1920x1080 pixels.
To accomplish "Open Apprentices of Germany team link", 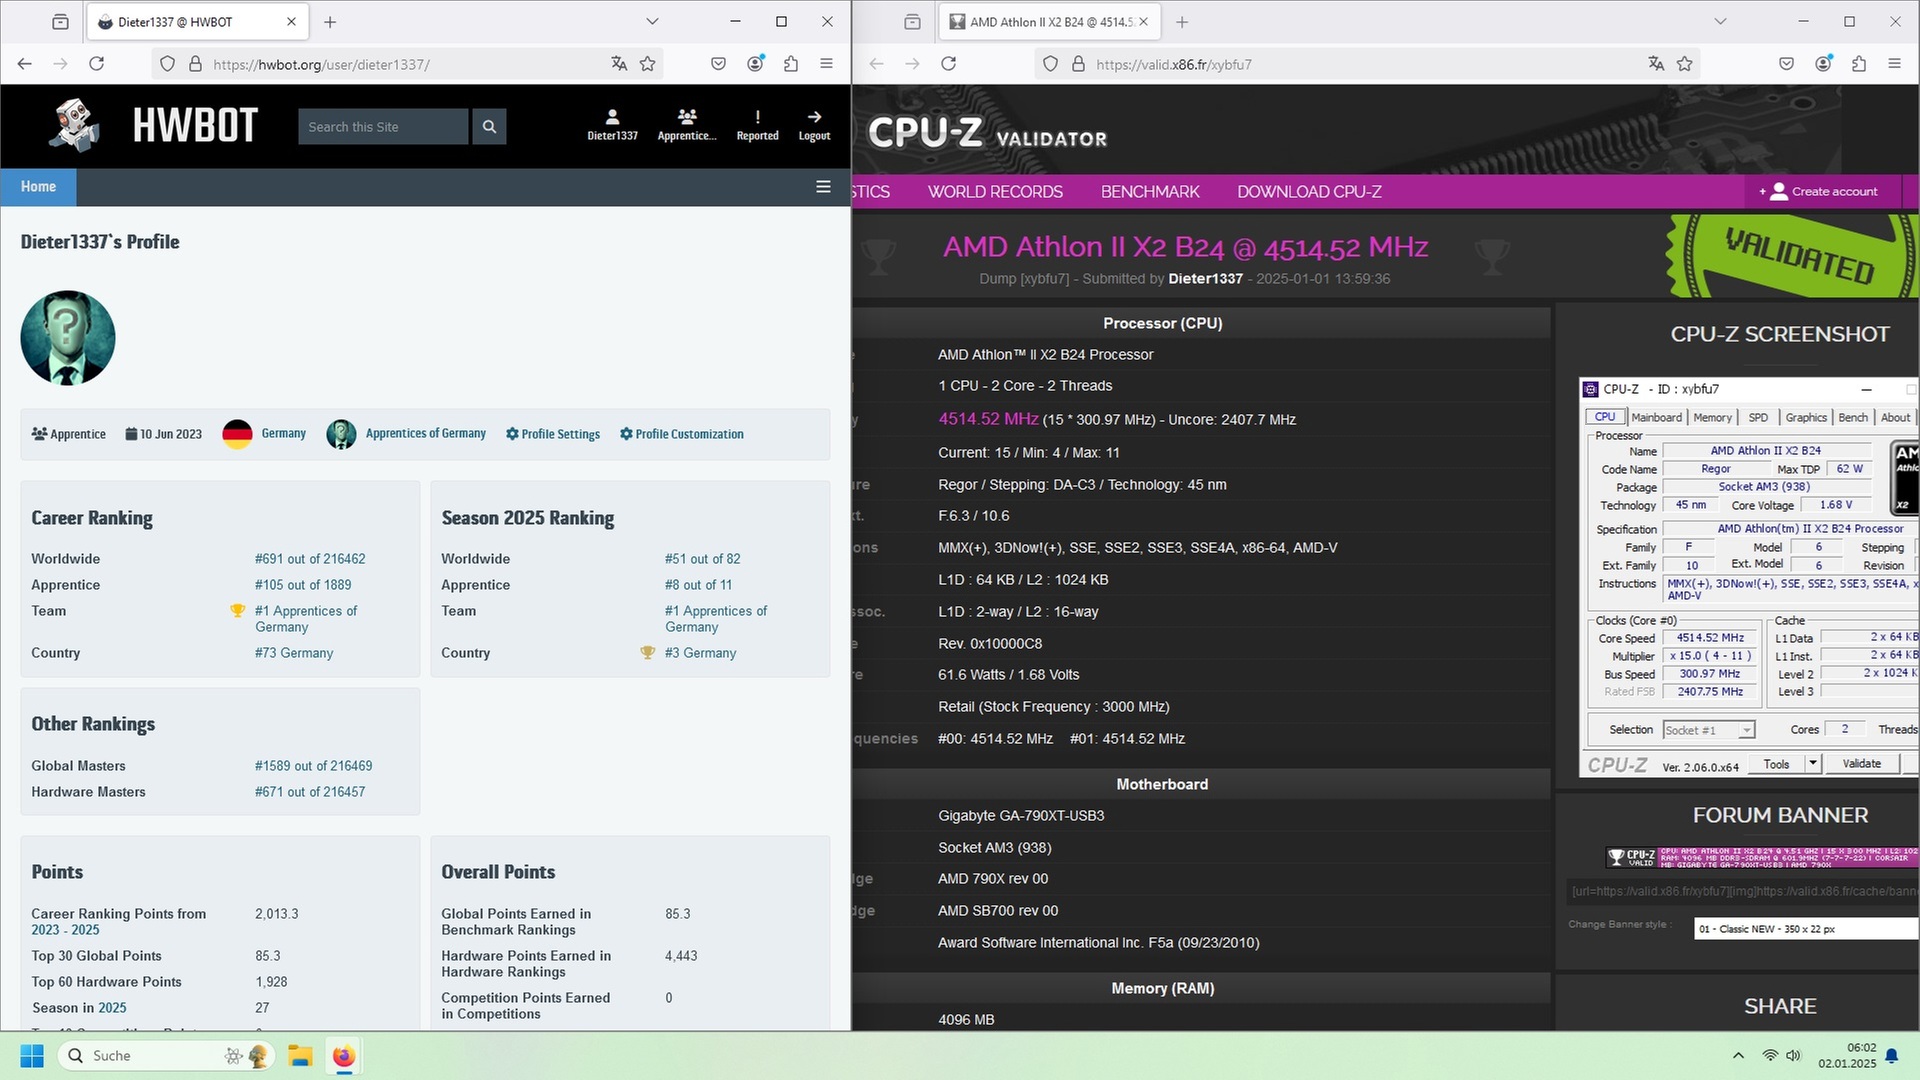I will (425, 434).
